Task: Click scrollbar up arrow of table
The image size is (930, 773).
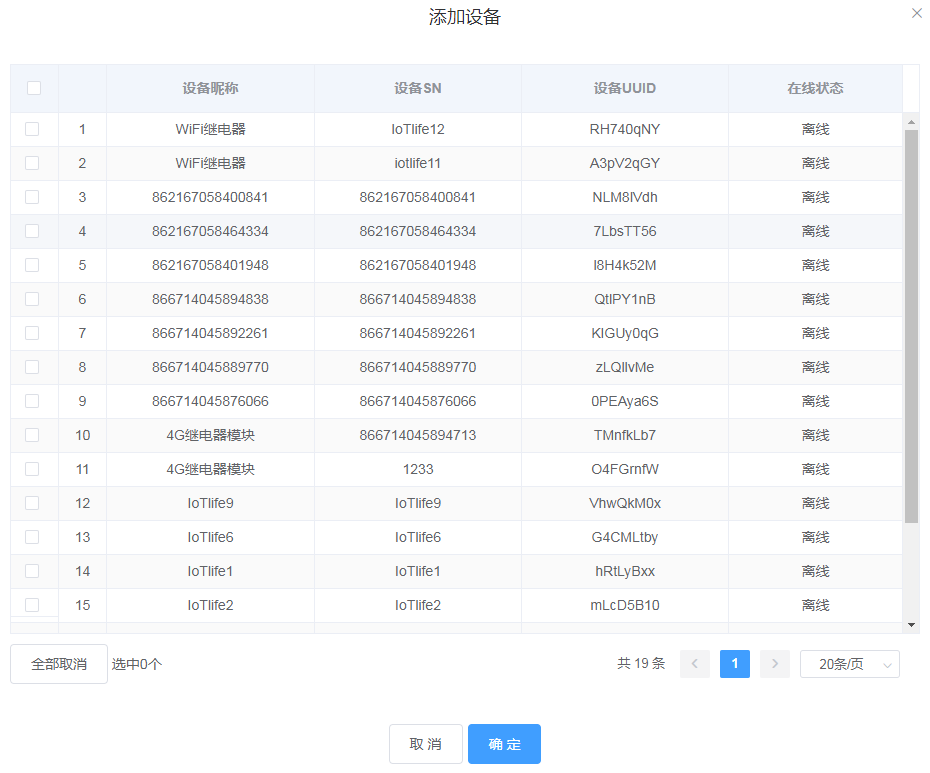Action: 911,122
